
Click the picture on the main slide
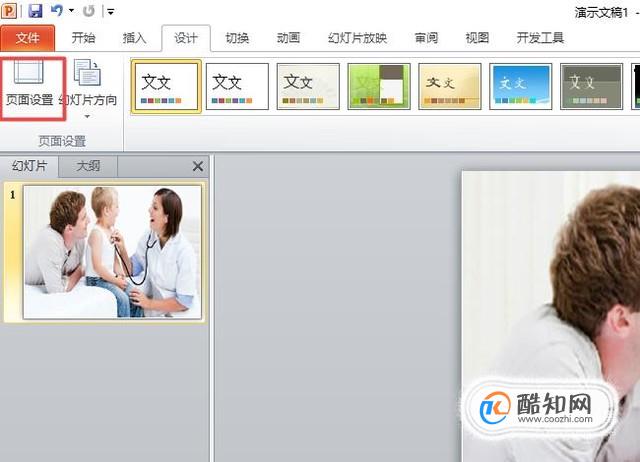tap(551, 316)
